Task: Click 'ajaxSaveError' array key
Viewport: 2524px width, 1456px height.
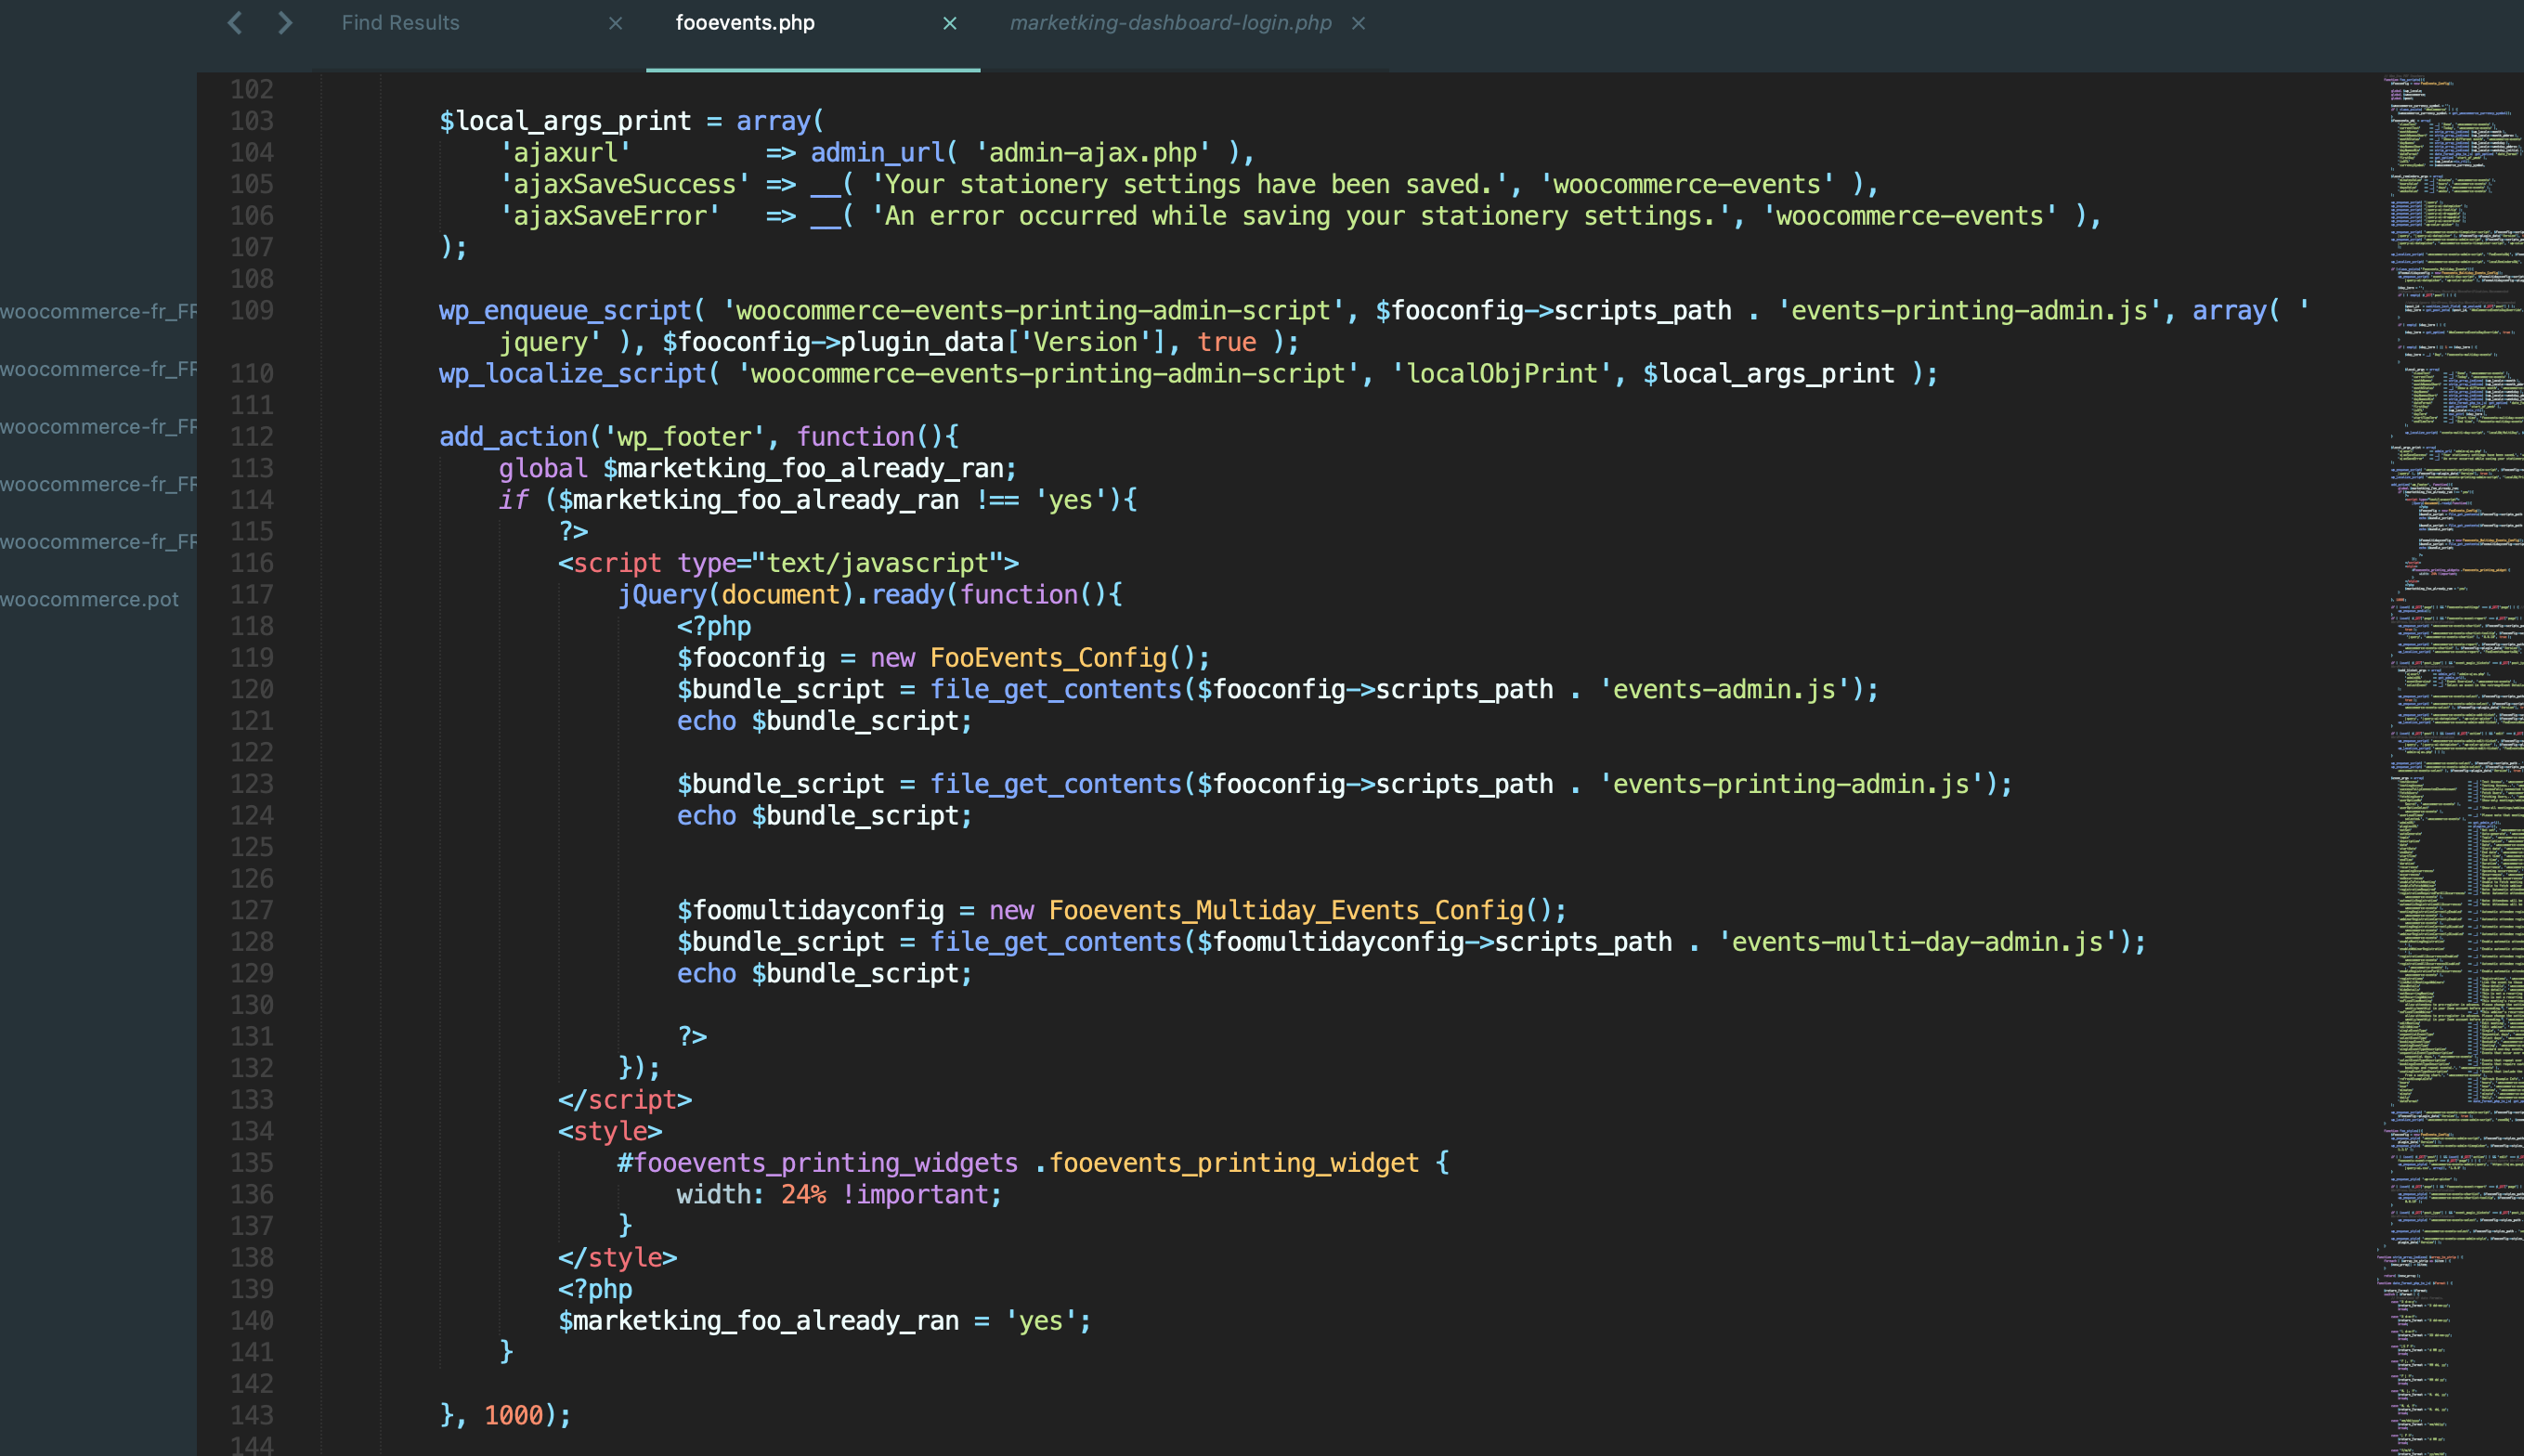Action: (x=610, y=216)
